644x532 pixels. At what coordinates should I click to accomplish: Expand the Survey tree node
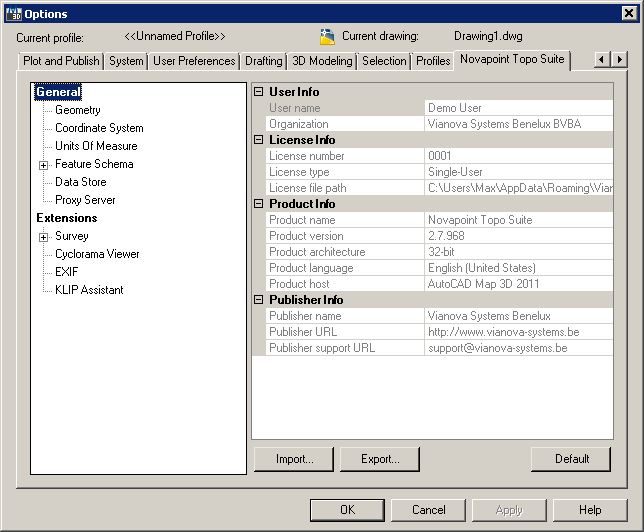coord(44,237)
